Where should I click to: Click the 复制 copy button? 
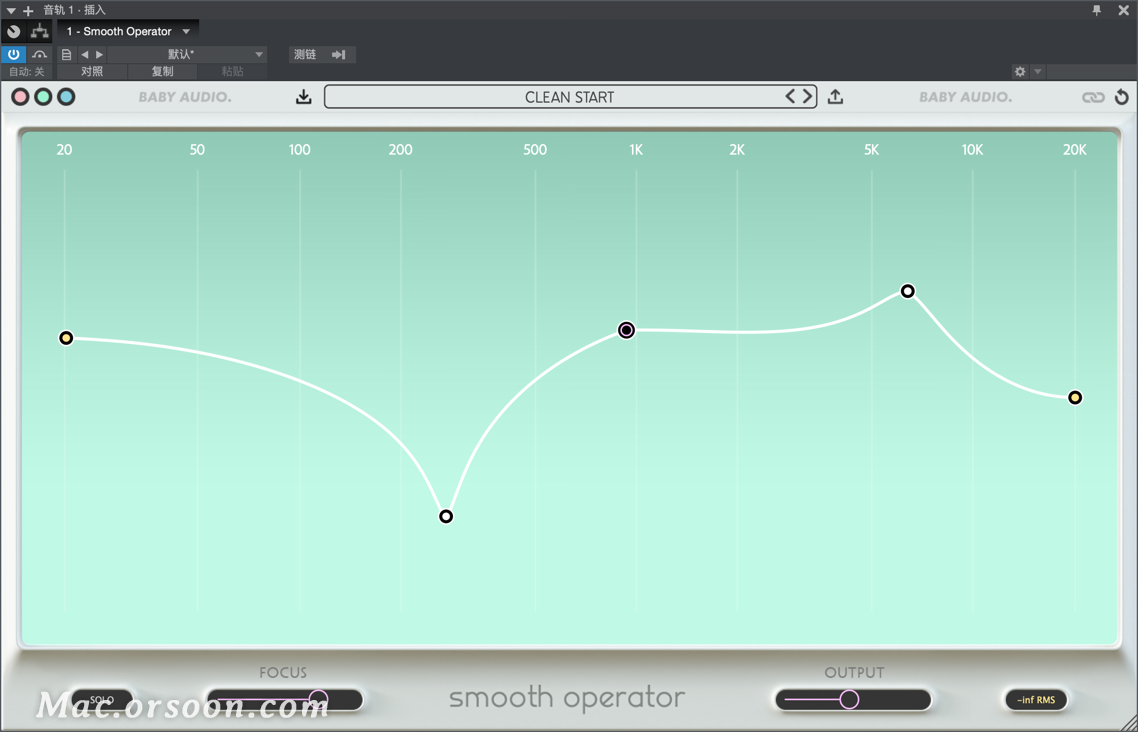[x=163, y=71]
